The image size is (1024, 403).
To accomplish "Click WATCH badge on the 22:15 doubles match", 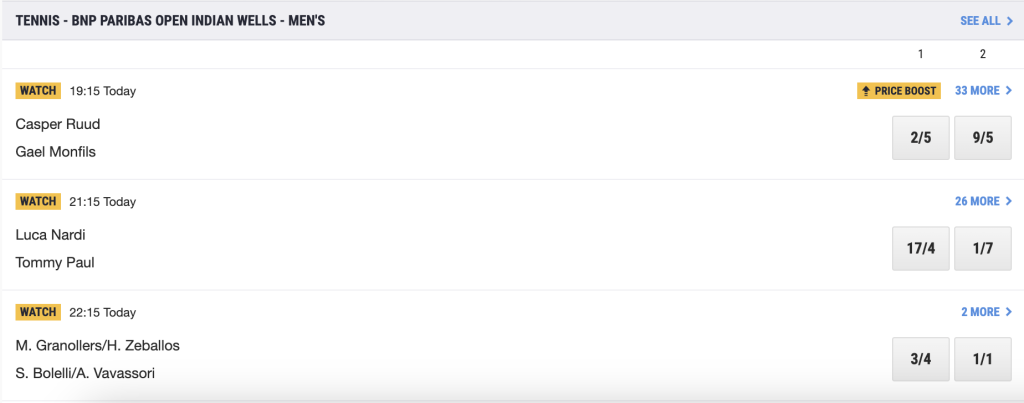I will (38, 312).
